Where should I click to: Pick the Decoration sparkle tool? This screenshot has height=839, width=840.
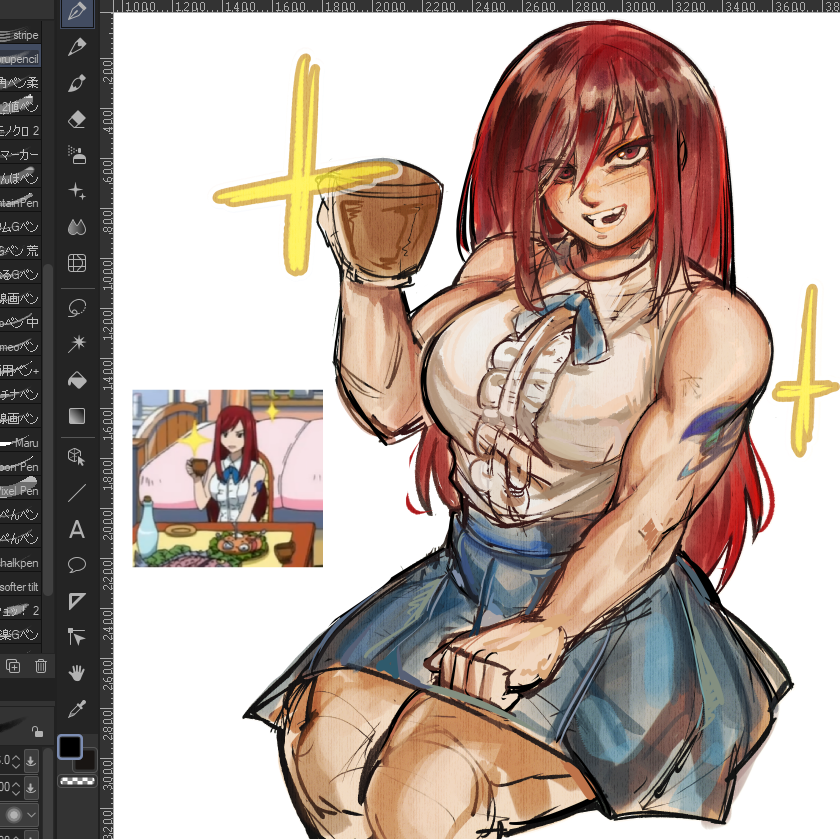[77, 191]
